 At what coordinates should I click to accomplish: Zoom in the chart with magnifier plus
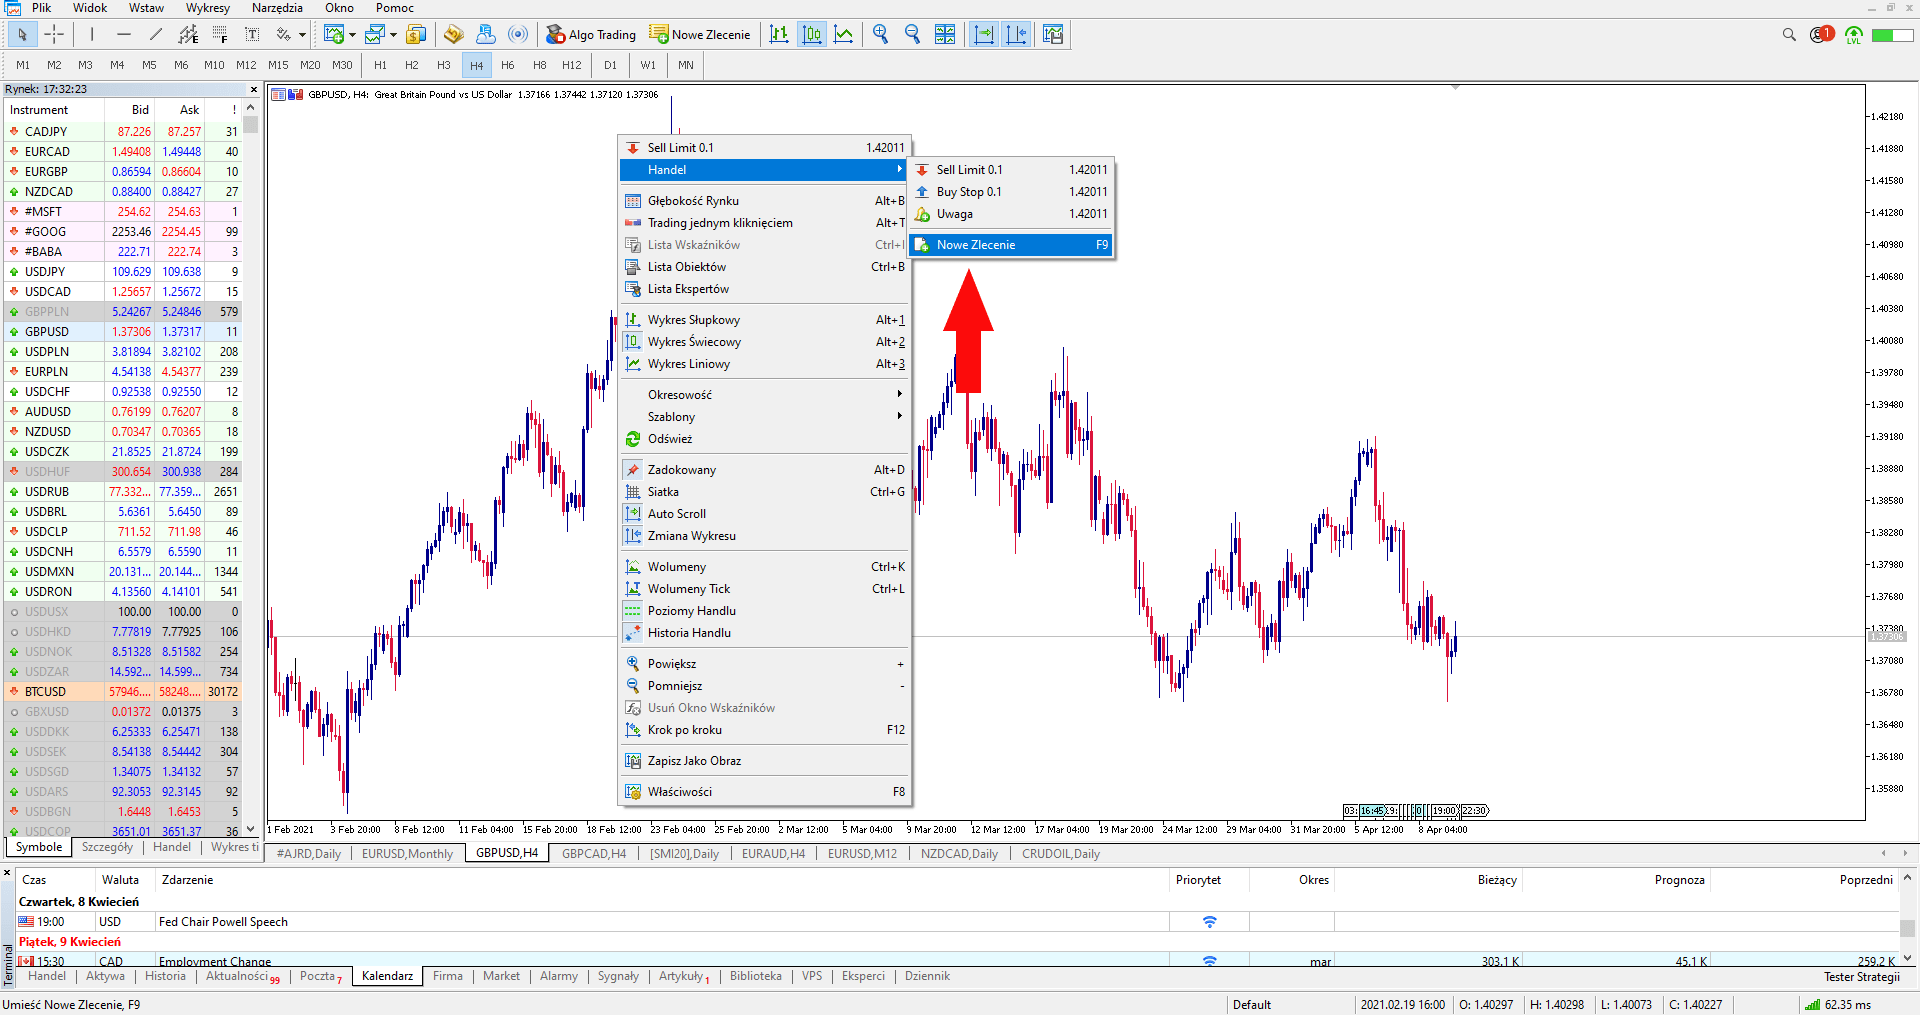pyautogui.click(x=881, y=34)
